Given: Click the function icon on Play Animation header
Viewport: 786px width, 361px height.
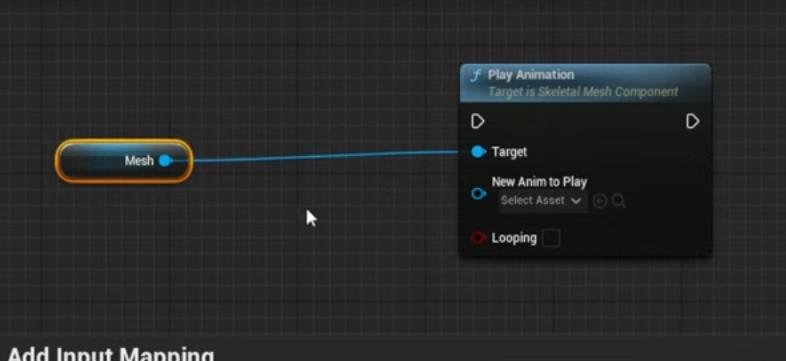Looking at the screenshot, I should point(475,75).
